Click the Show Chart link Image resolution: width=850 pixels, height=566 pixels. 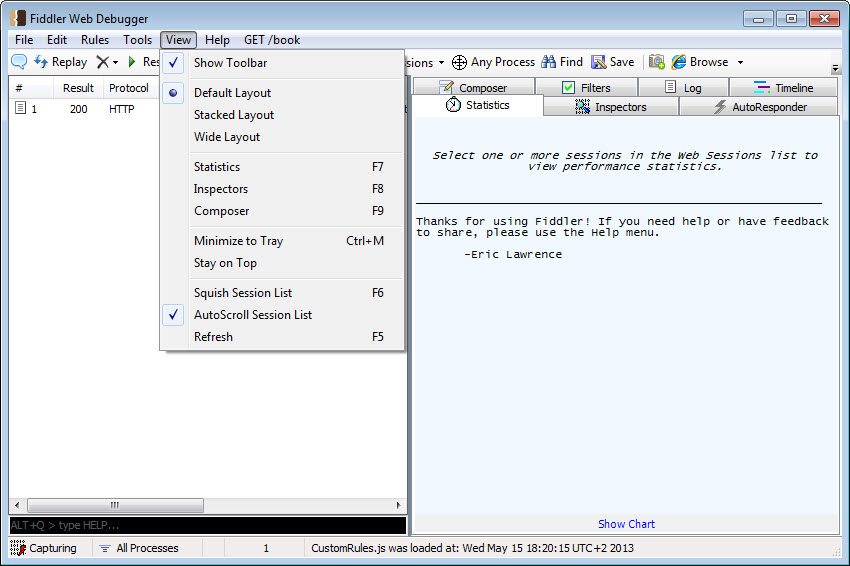pyautogui.click(x=626, y=524)
